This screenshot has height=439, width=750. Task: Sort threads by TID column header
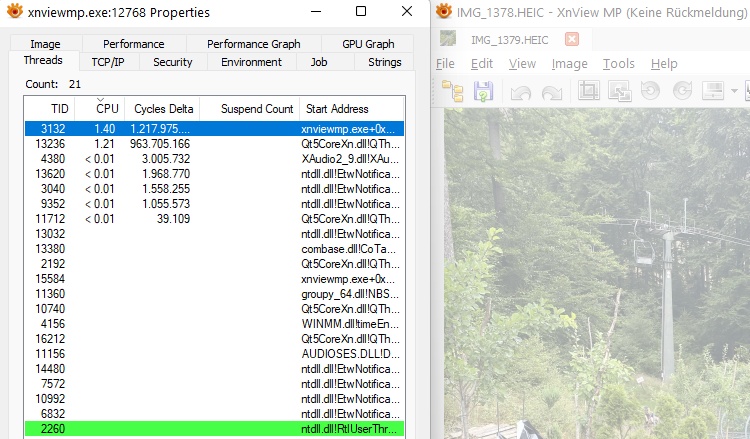[50, 109]
